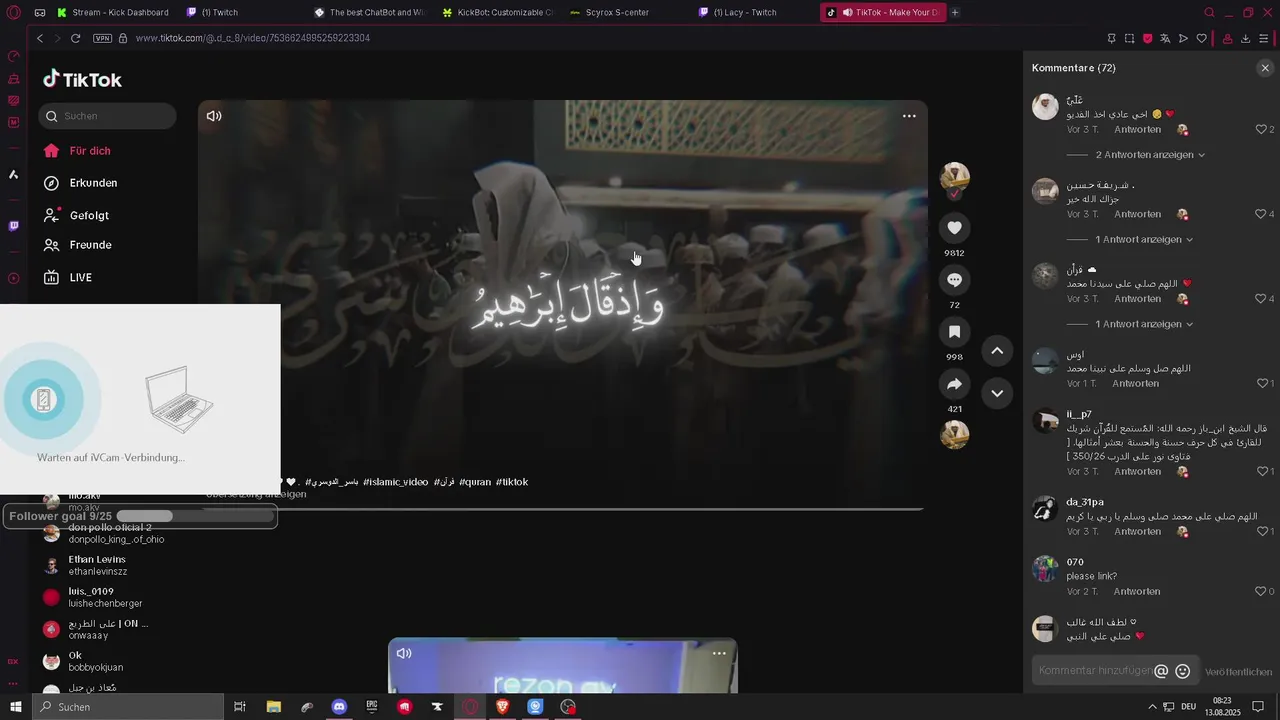
Task: Seek on the video progress bar
Action: tap(563, 509)
